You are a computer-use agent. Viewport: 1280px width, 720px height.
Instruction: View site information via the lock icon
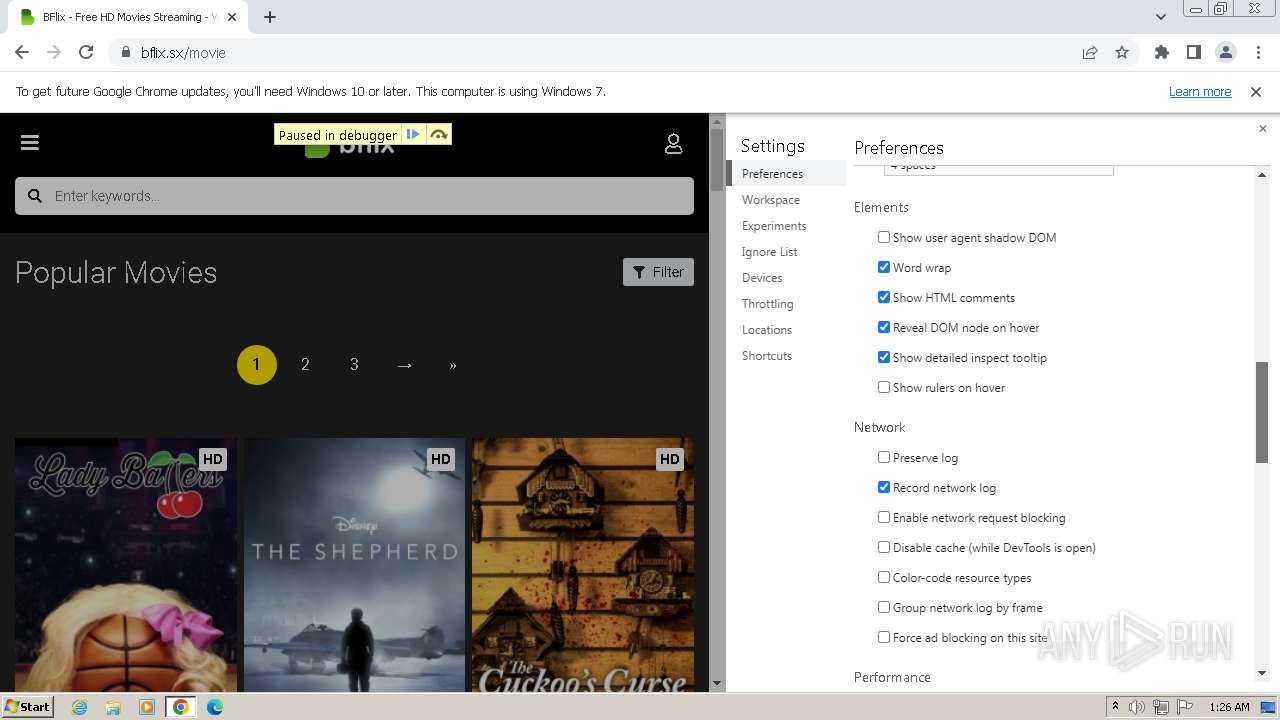coord(125,52)
